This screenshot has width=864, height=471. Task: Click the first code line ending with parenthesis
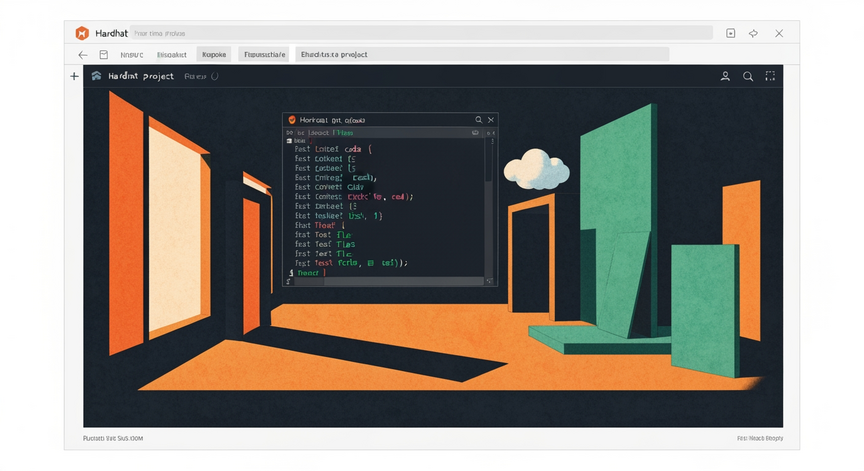(x=333, y=149)
